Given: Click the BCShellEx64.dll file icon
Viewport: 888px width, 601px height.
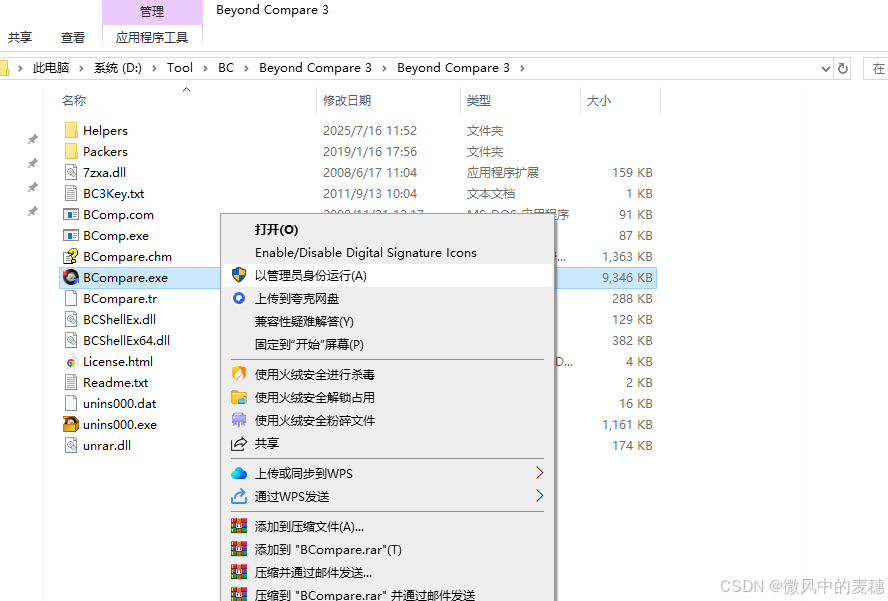Looking at the screenshot, I should [x=71, y=340].
